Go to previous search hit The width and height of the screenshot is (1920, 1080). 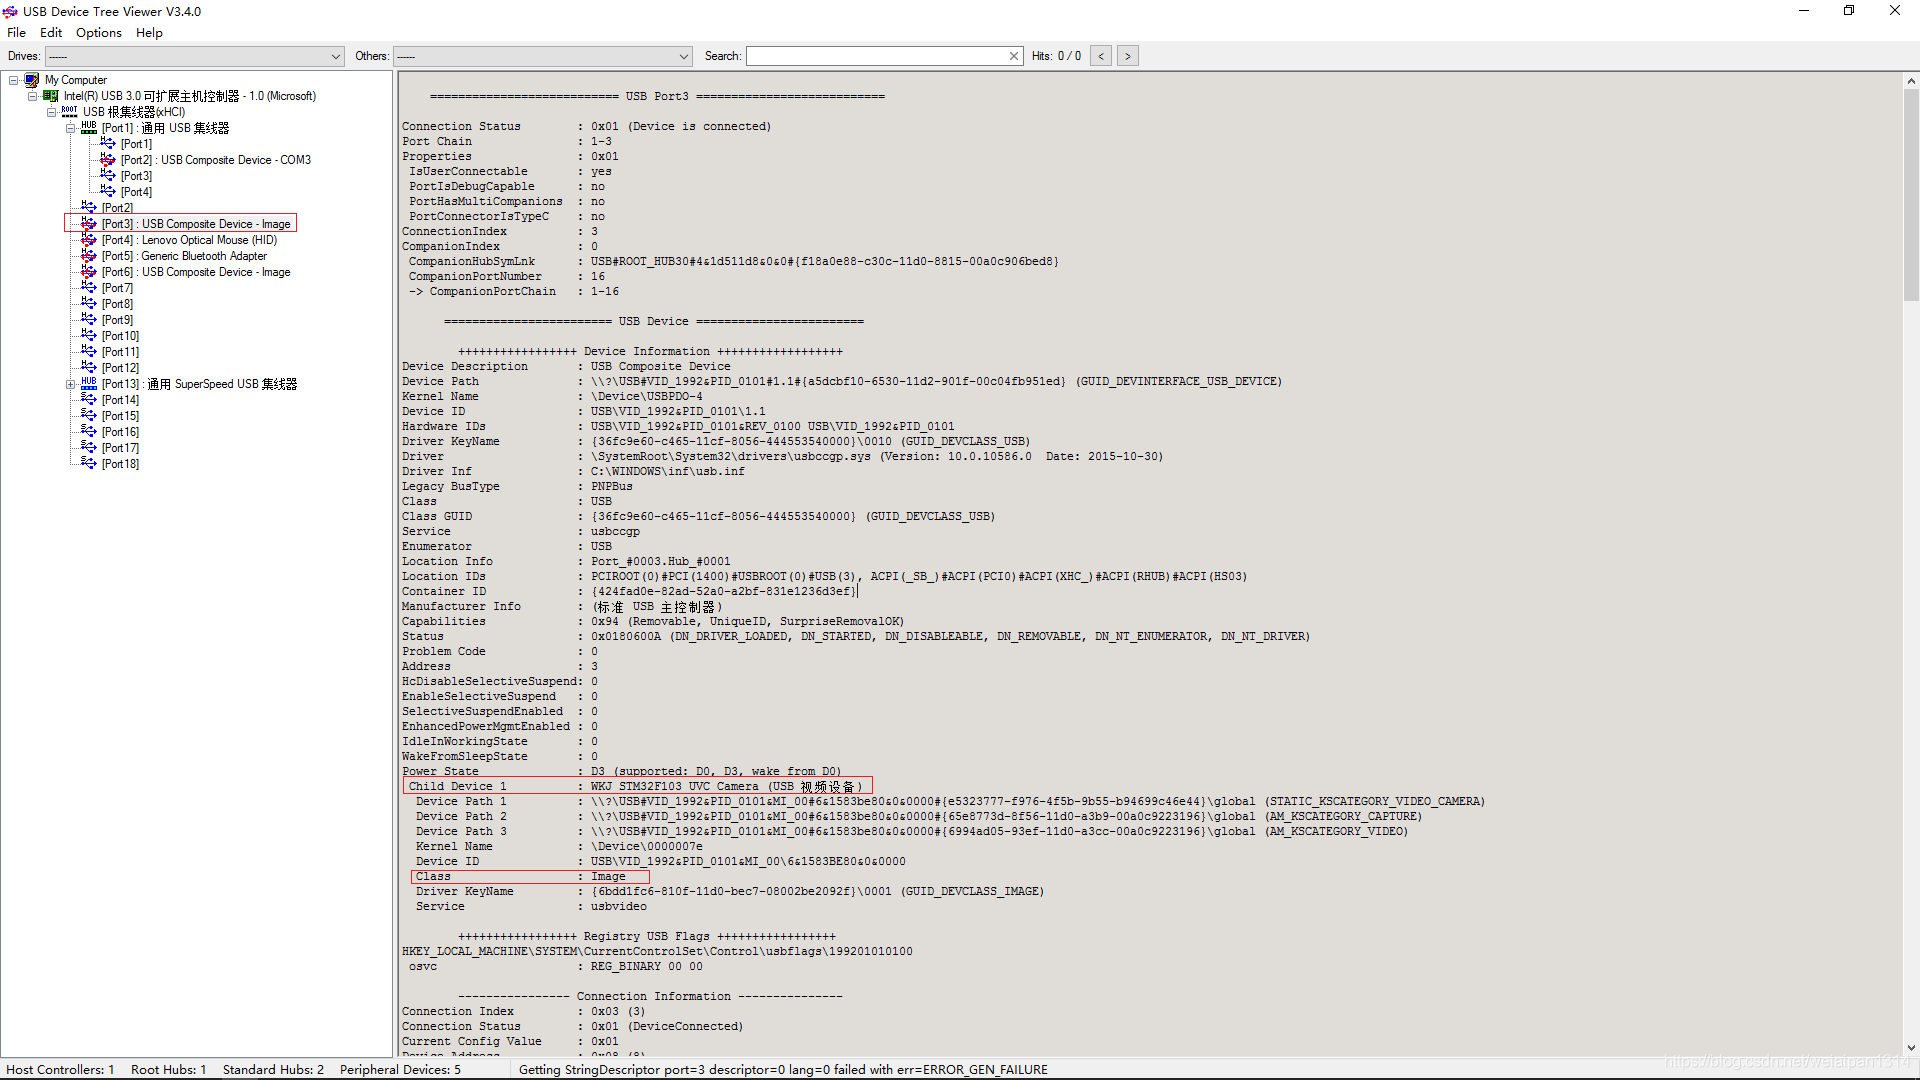point(1101,56)
